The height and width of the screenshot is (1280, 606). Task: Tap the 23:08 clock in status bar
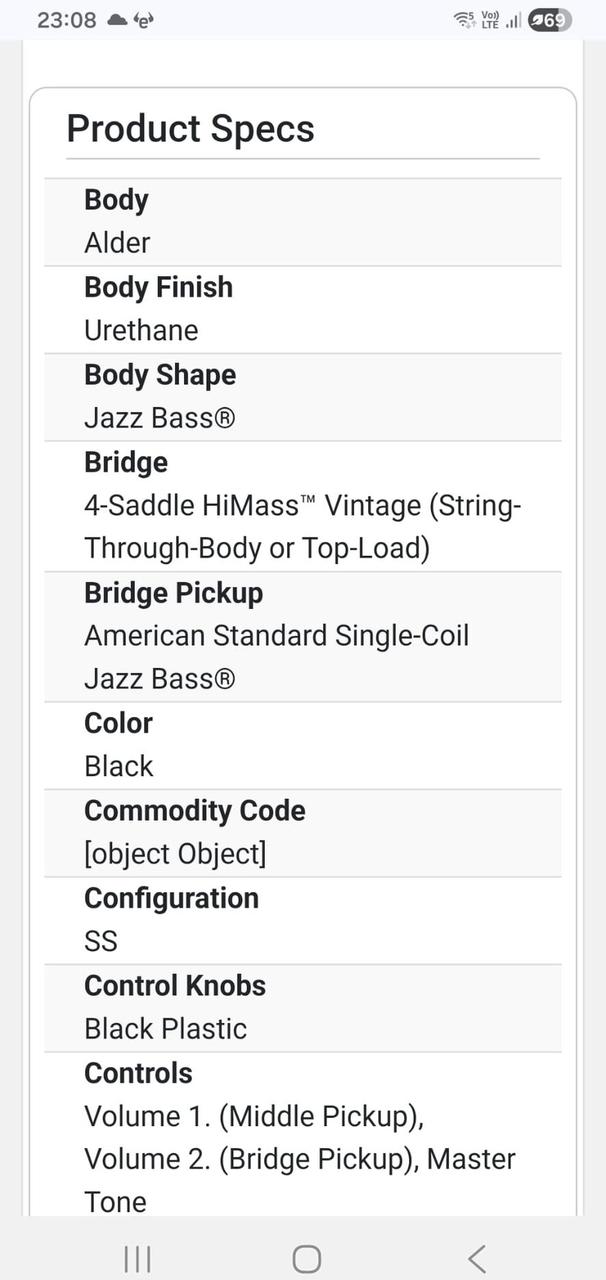tap(67, 20)
